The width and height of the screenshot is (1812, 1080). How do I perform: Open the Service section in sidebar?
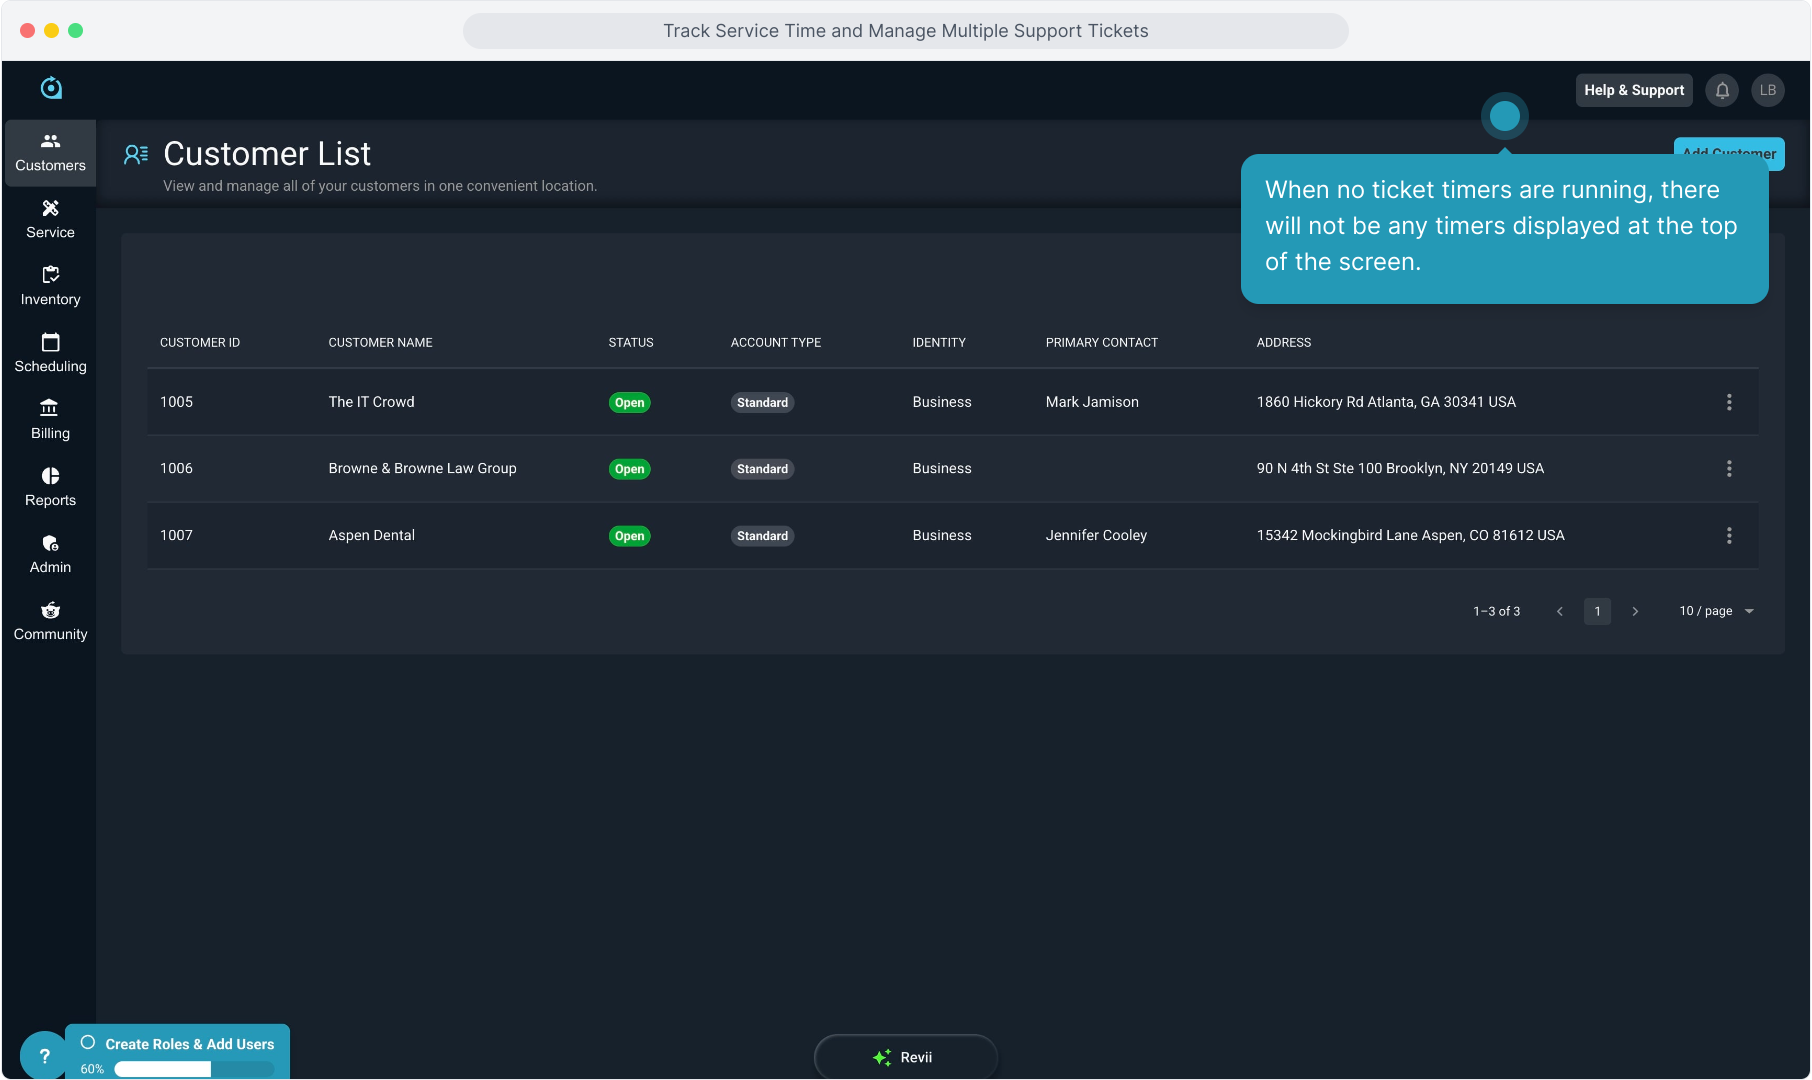[x=50, y=219]
